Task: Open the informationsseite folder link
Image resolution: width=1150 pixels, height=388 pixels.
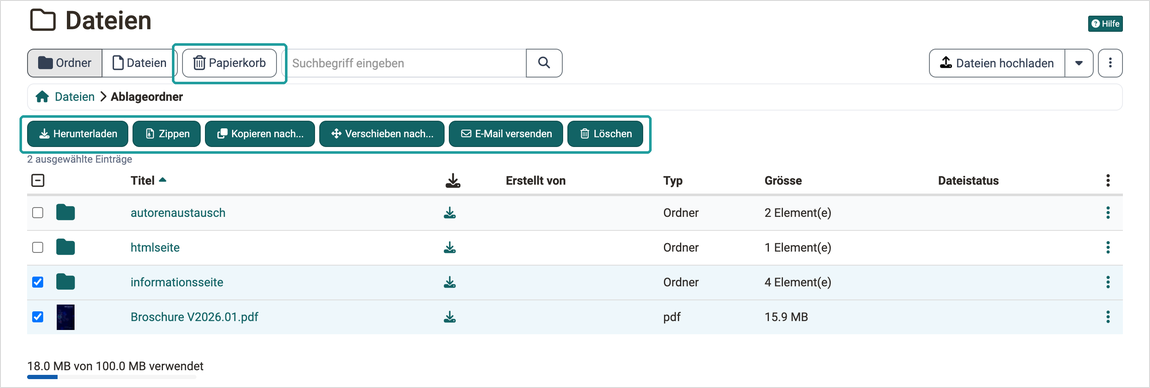Action: (177, 282)
